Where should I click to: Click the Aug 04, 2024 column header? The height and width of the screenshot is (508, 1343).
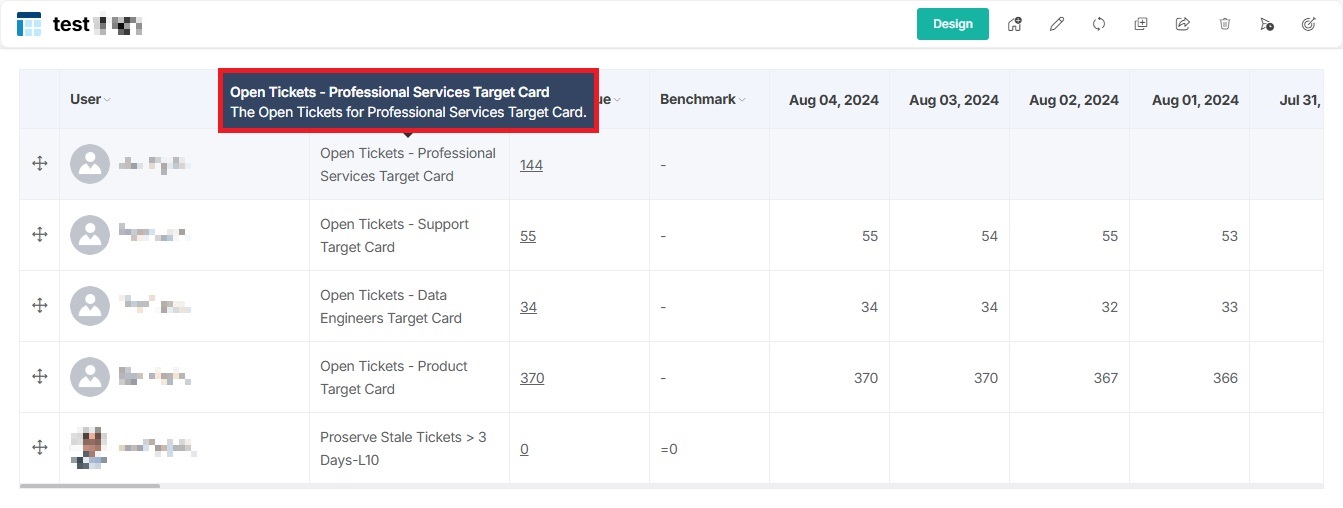pos(833,100)
